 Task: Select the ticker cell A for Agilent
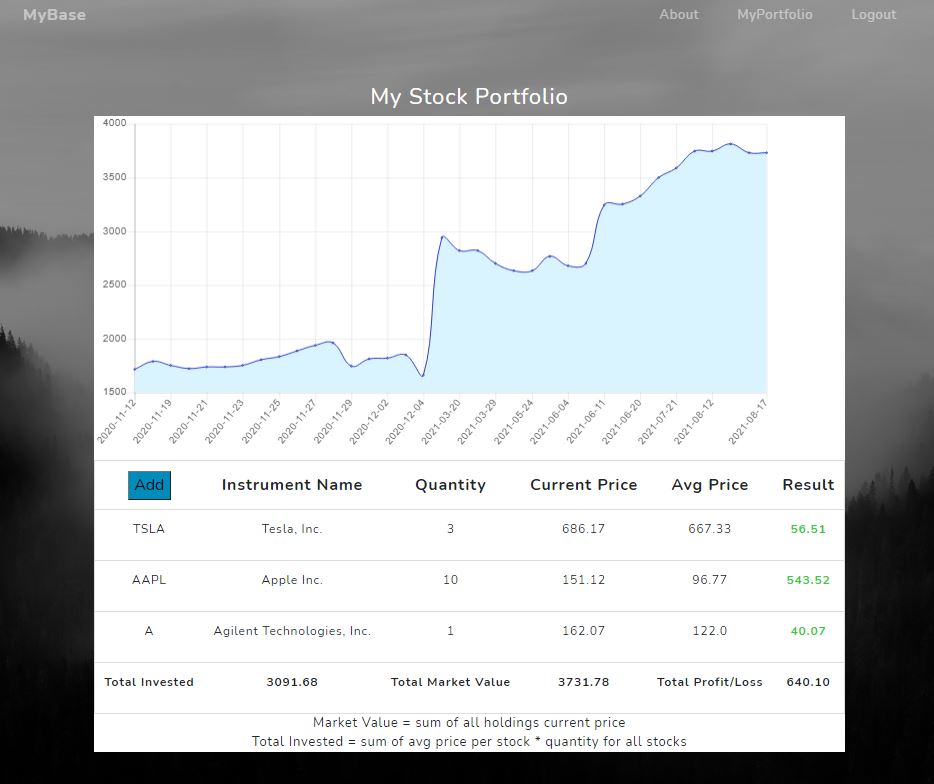point(149,631)
